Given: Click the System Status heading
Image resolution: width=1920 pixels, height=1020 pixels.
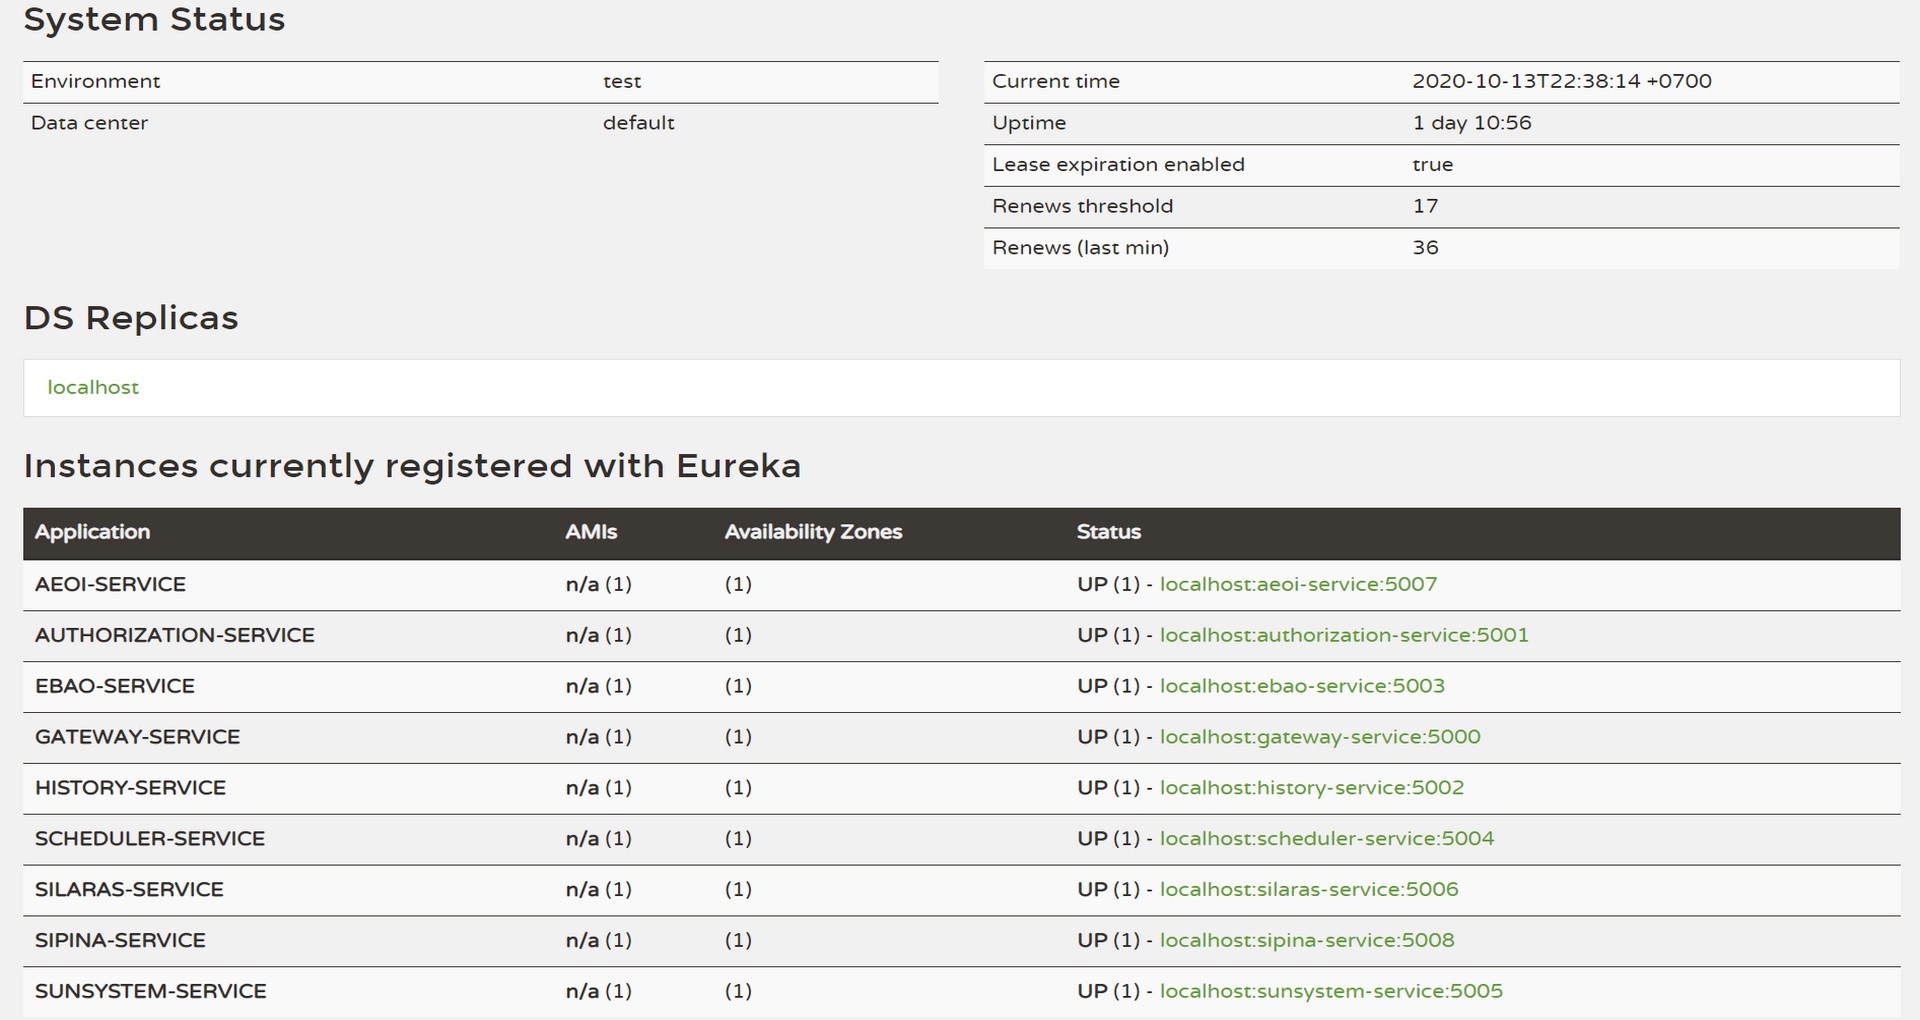Looking at the screenshot, I should coord(154,19).
